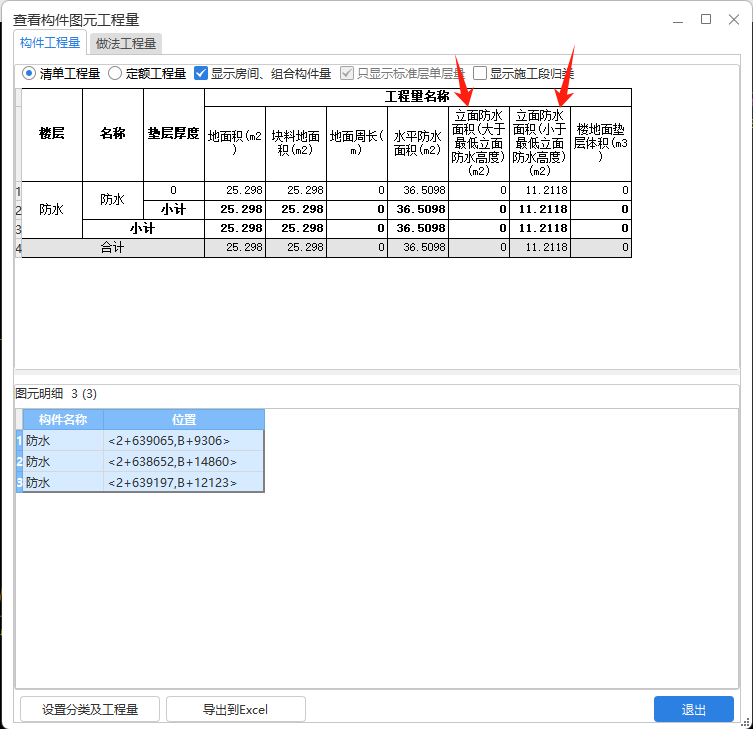
Task: Click the 小计 cell in row 2
Action: (x=174, y=210)
